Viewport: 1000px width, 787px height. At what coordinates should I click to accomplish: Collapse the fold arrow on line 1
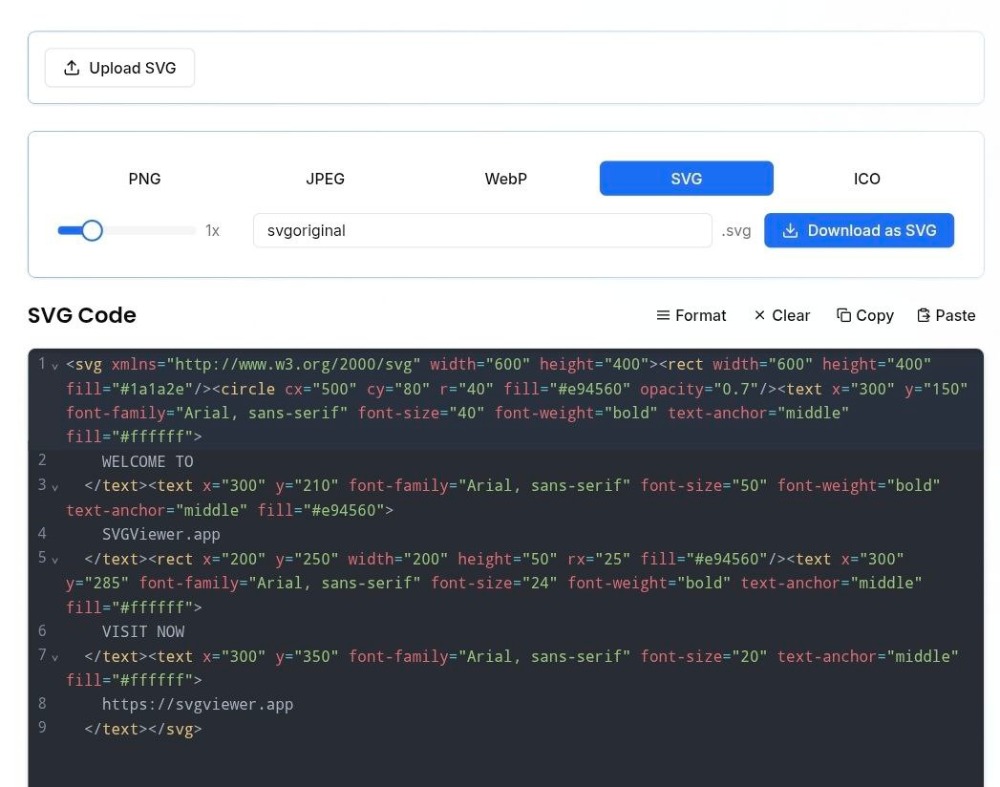55,365
